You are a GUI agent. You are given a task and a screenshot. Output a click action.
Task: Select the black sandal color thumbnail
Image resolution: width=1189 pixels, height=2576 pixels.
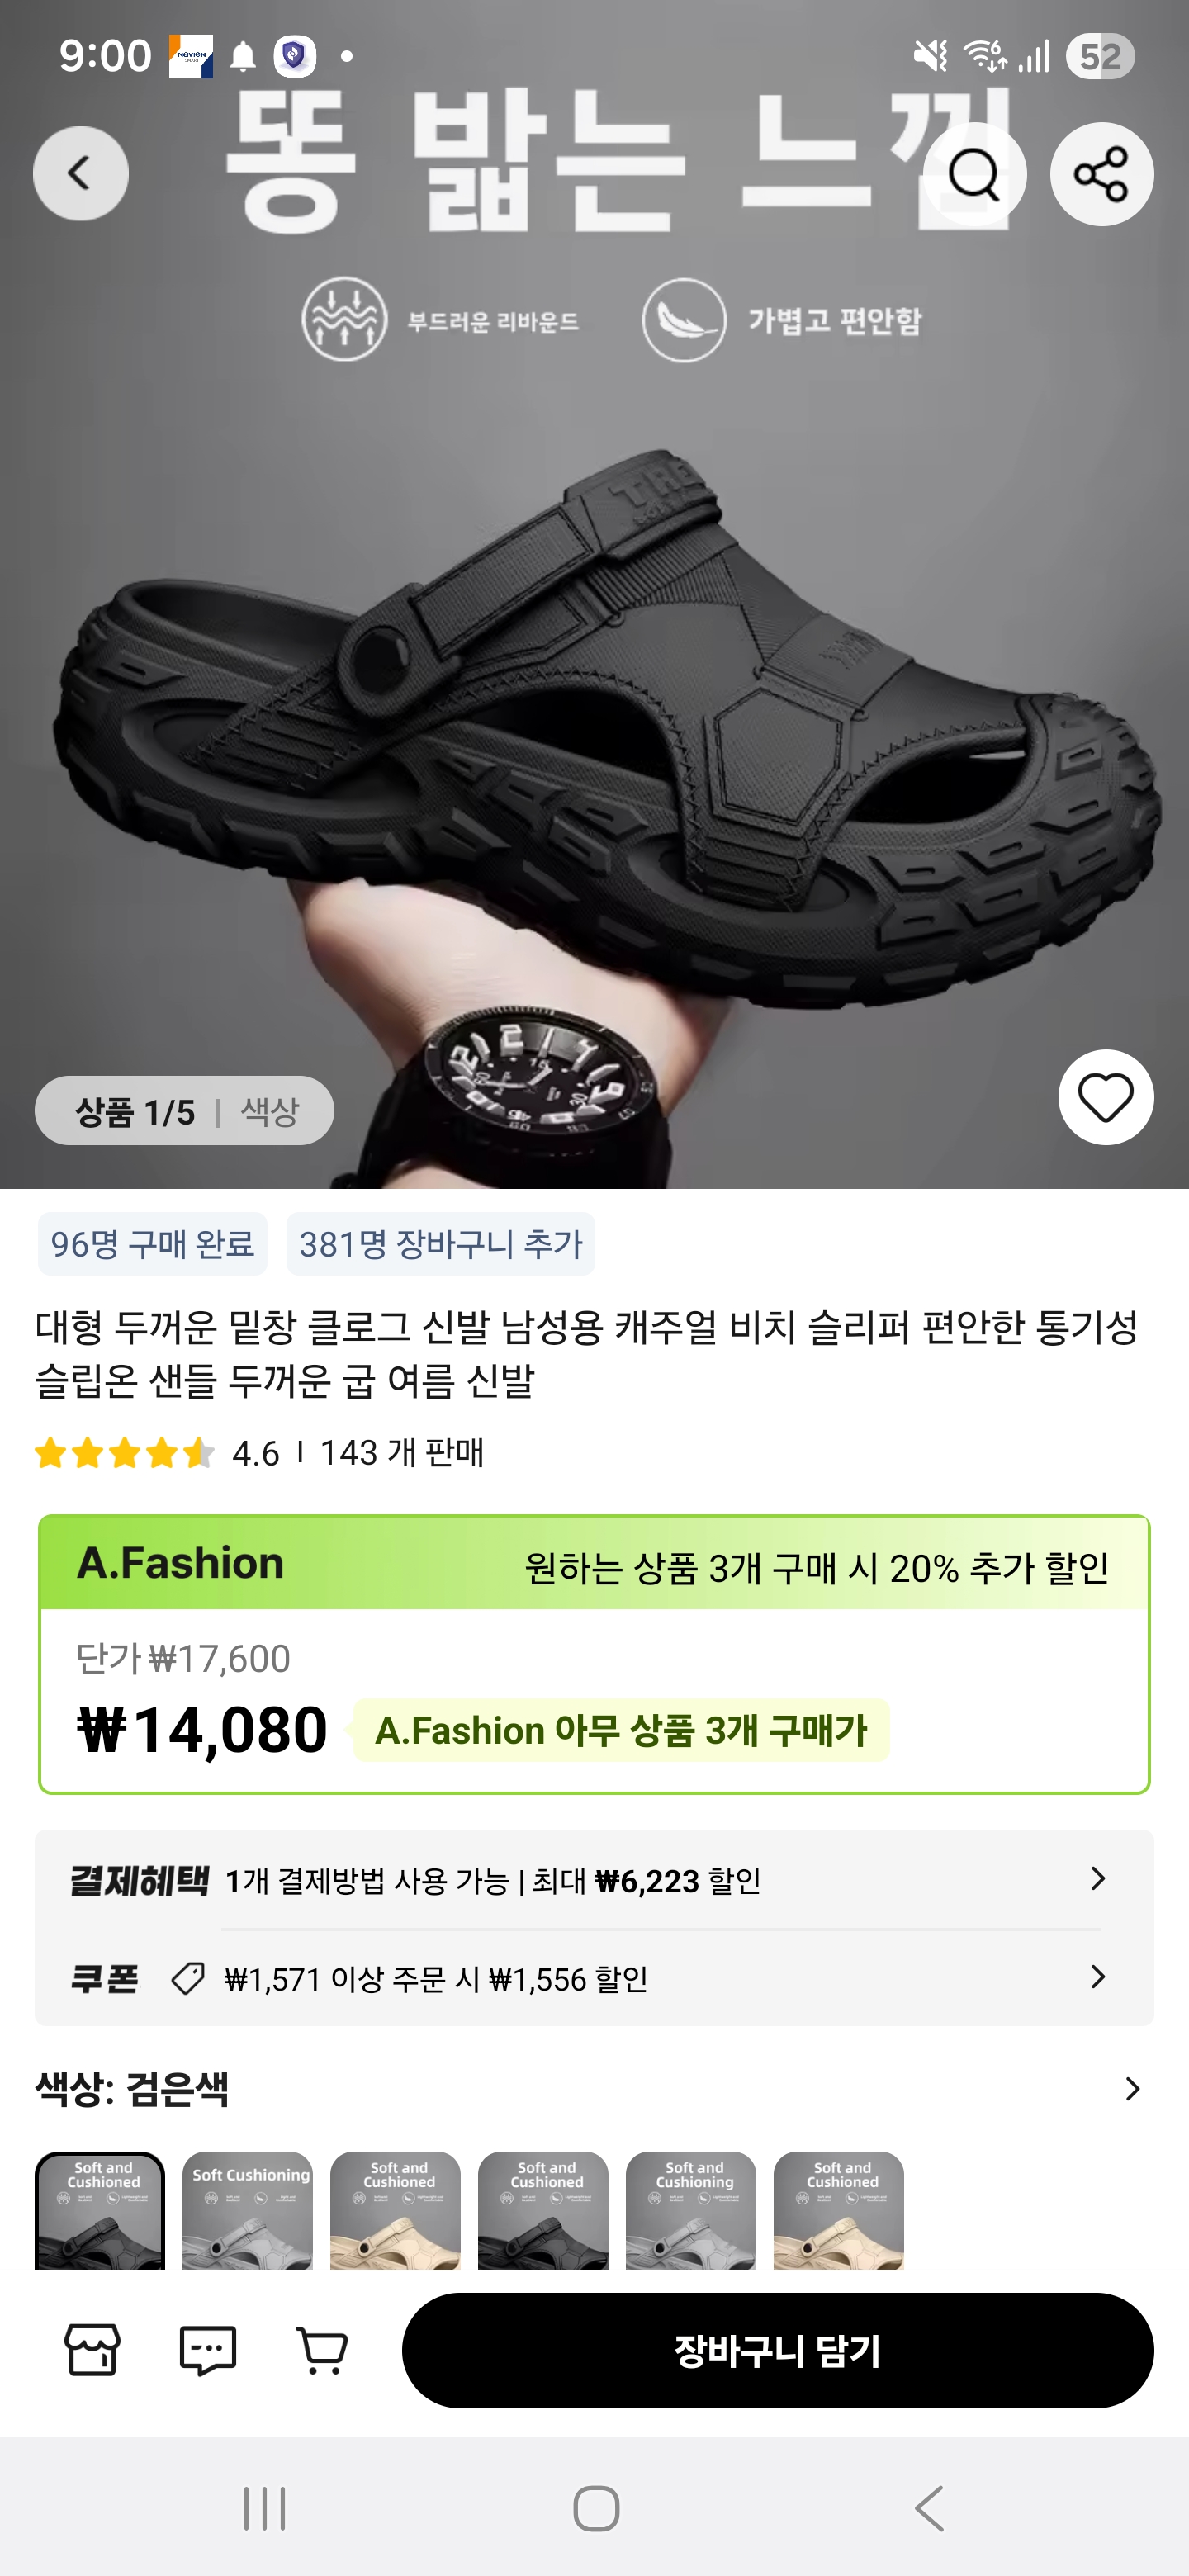point(100,2210)
